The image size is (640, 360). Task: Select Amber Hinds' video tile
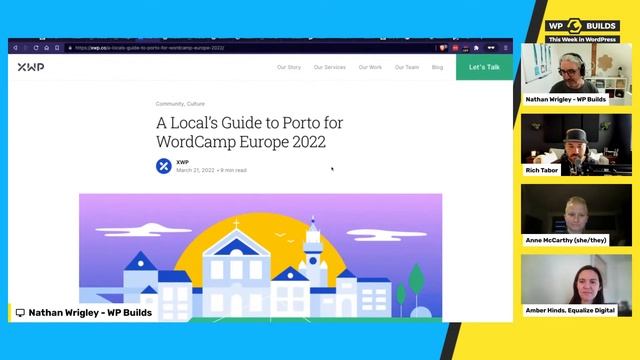pos(576,285)
